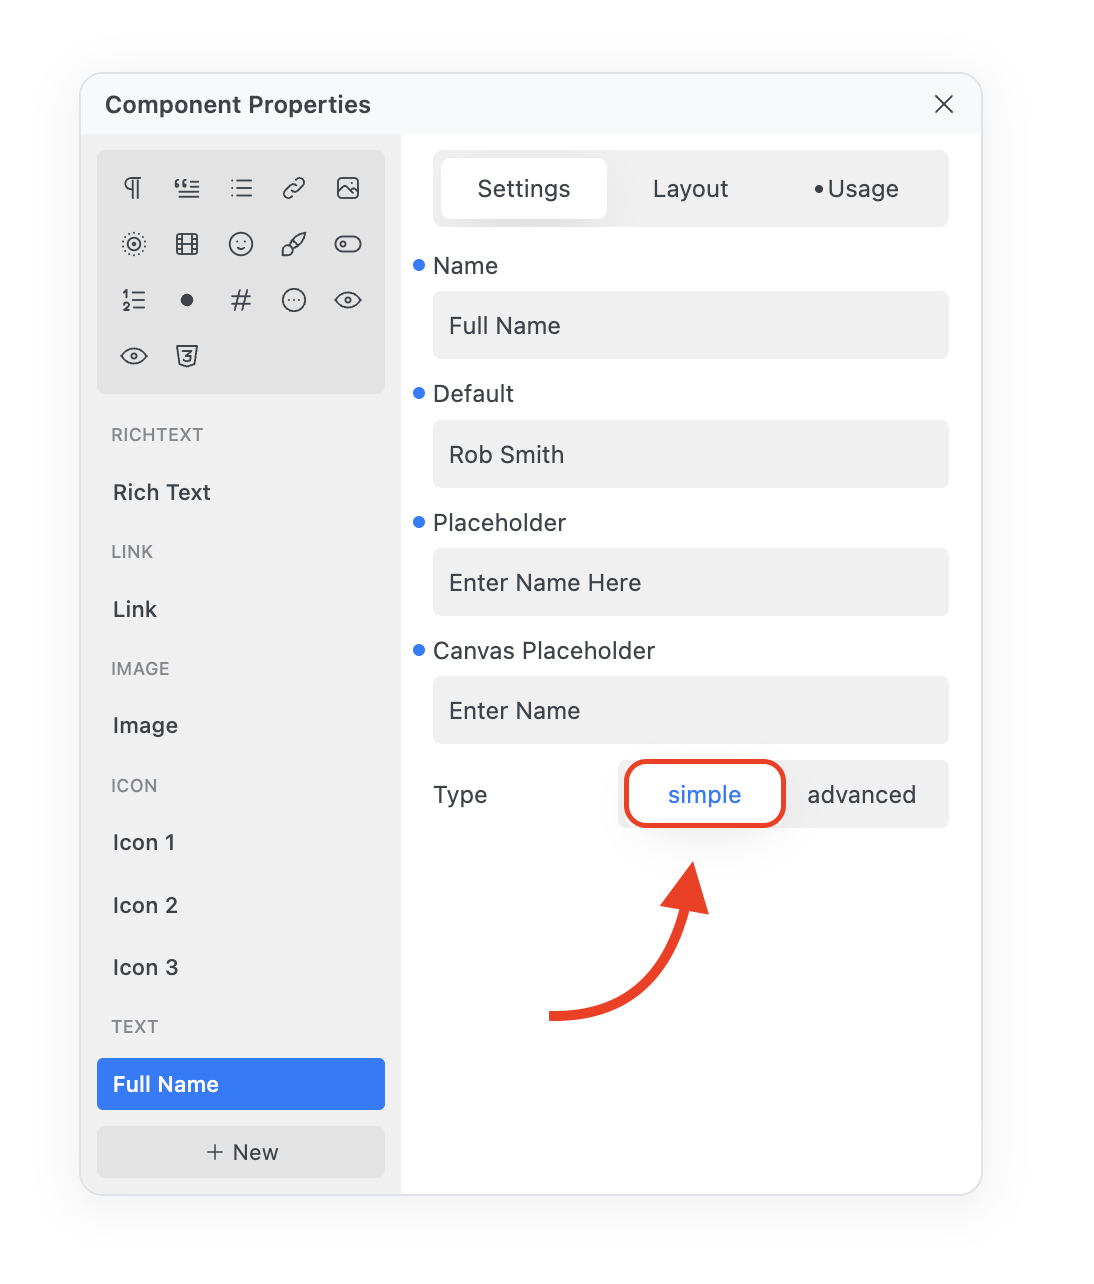Close the Component Properties dialog

(x=943, y=104)
